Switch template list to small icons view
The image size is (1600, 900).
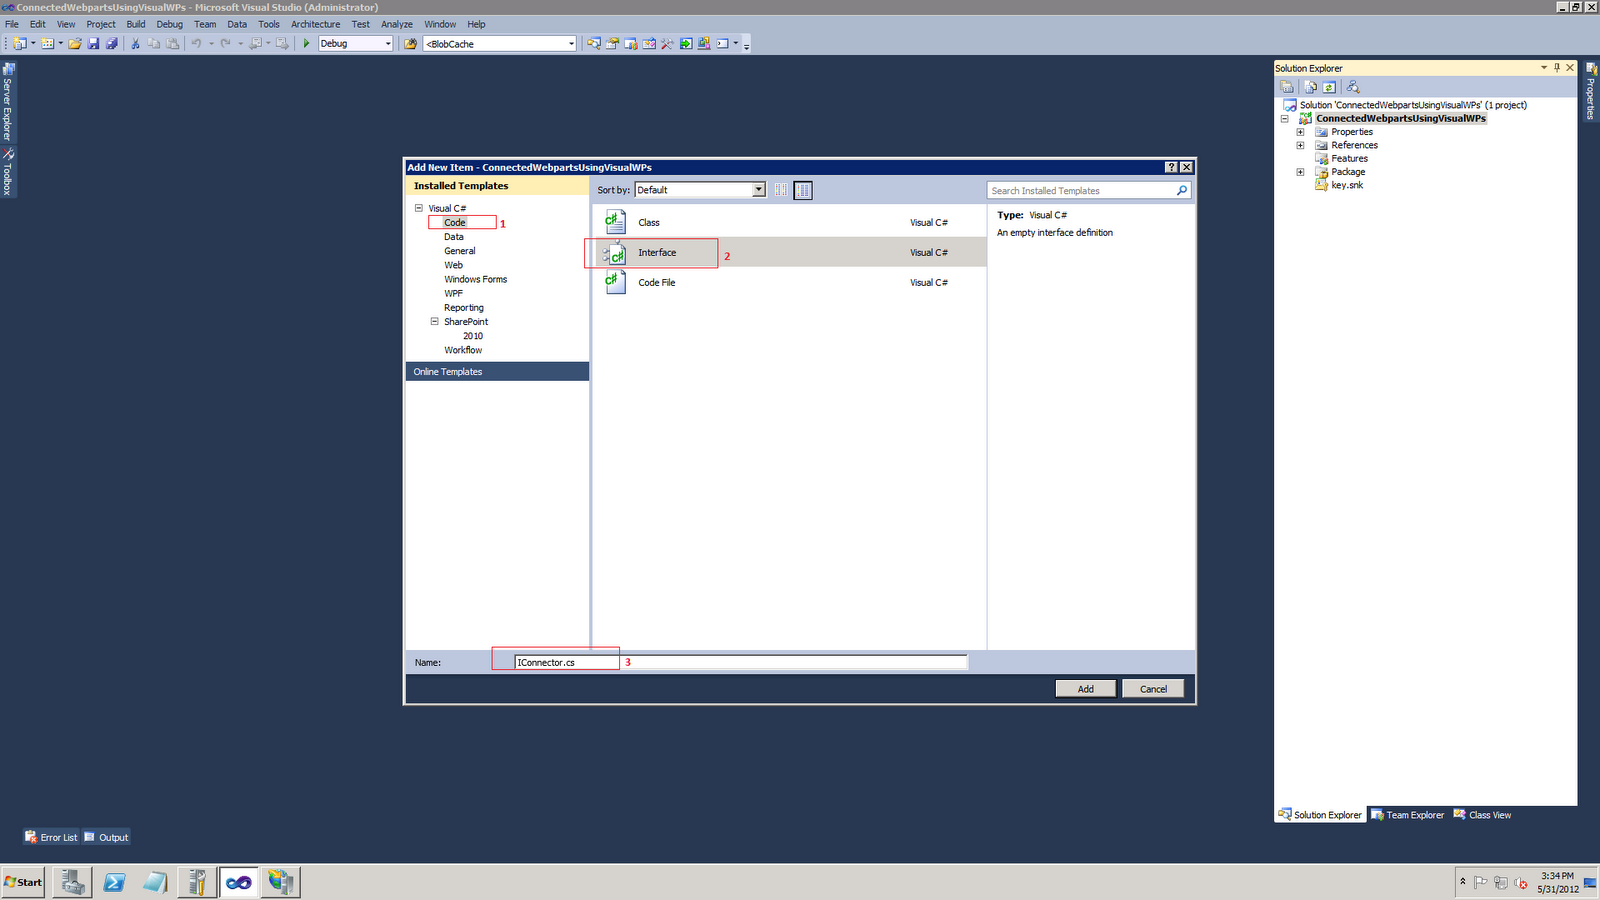(781, 190)
